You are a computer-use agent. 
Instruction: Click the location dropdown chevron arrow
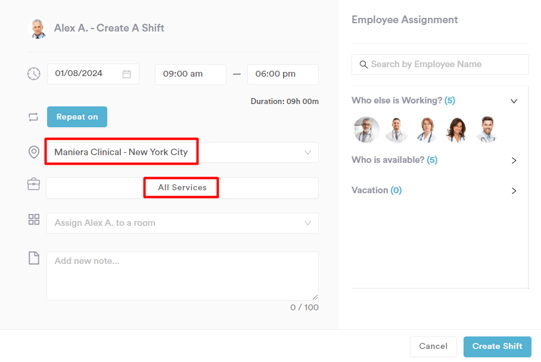click(308, 152)
